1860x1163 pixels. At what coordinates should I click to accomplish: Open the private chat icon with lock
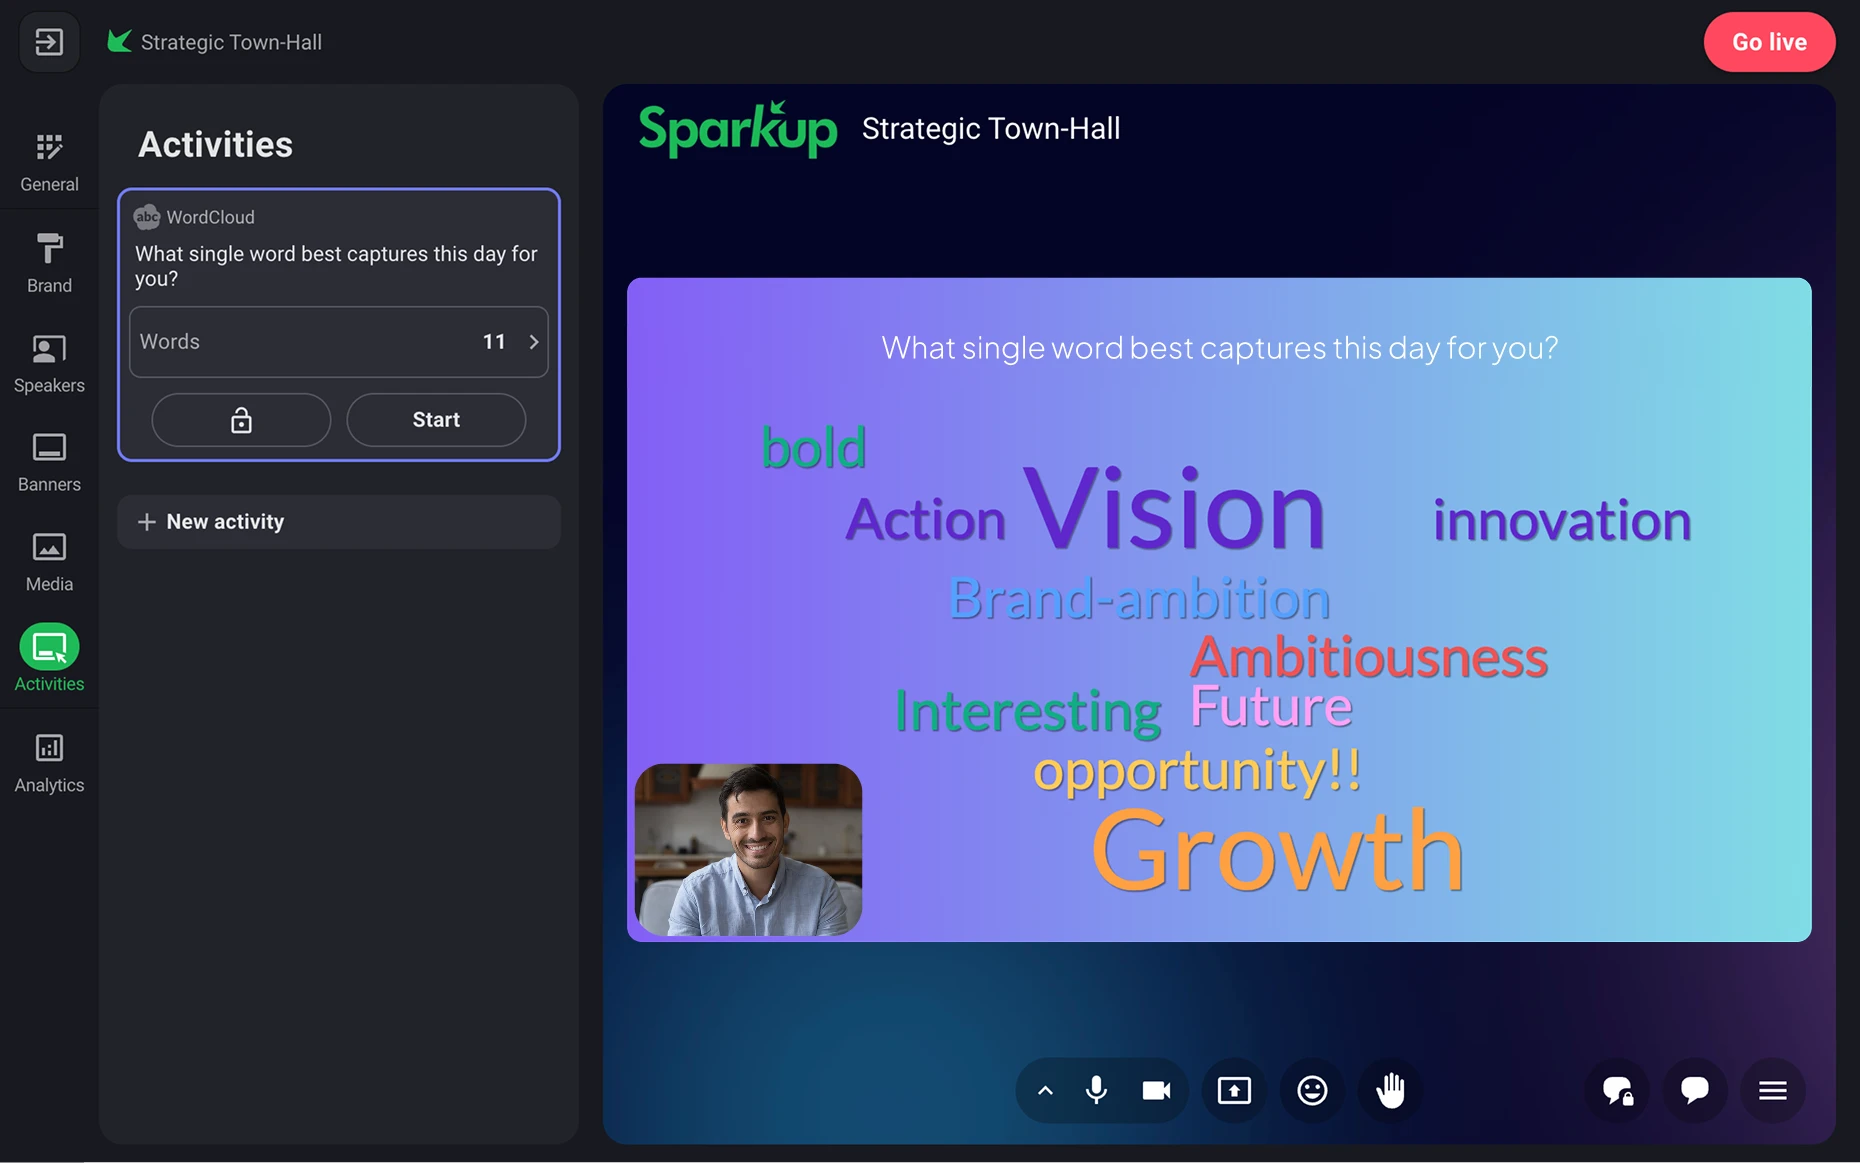pos(1617,1090)
